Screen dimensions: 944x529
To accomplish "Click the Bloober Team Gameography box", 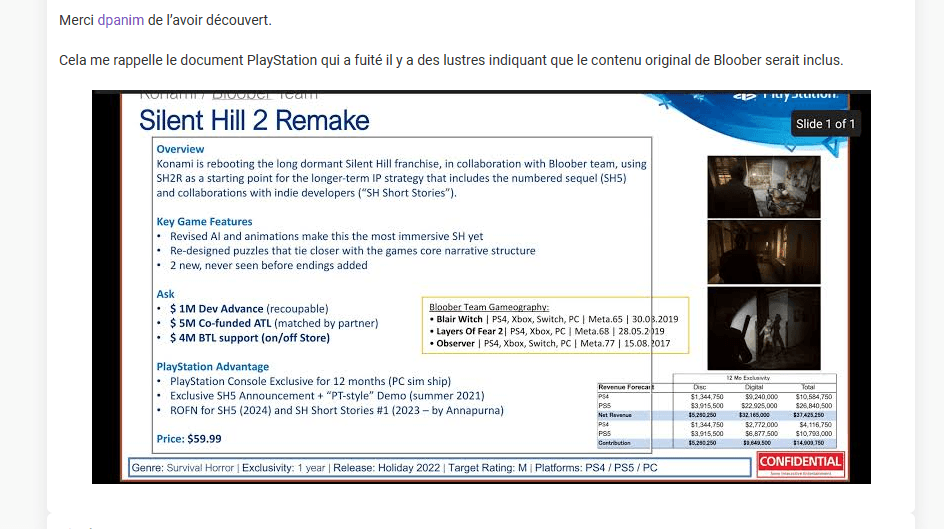I will 555,325.
